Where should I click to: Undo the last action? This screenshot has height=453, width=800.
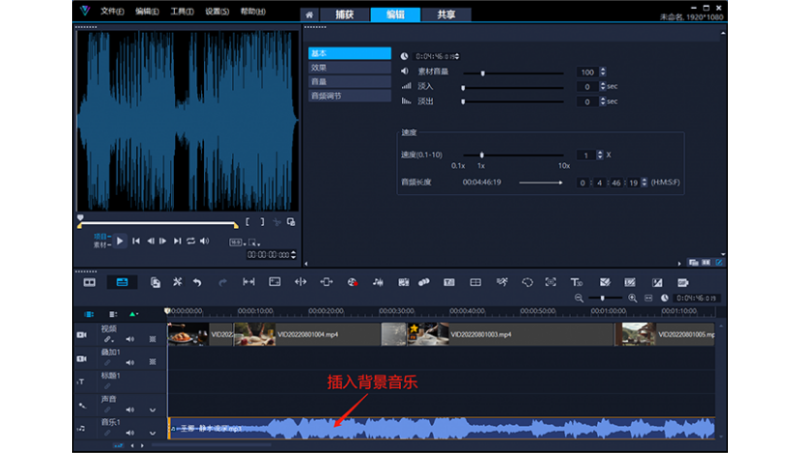click(197, 282)
